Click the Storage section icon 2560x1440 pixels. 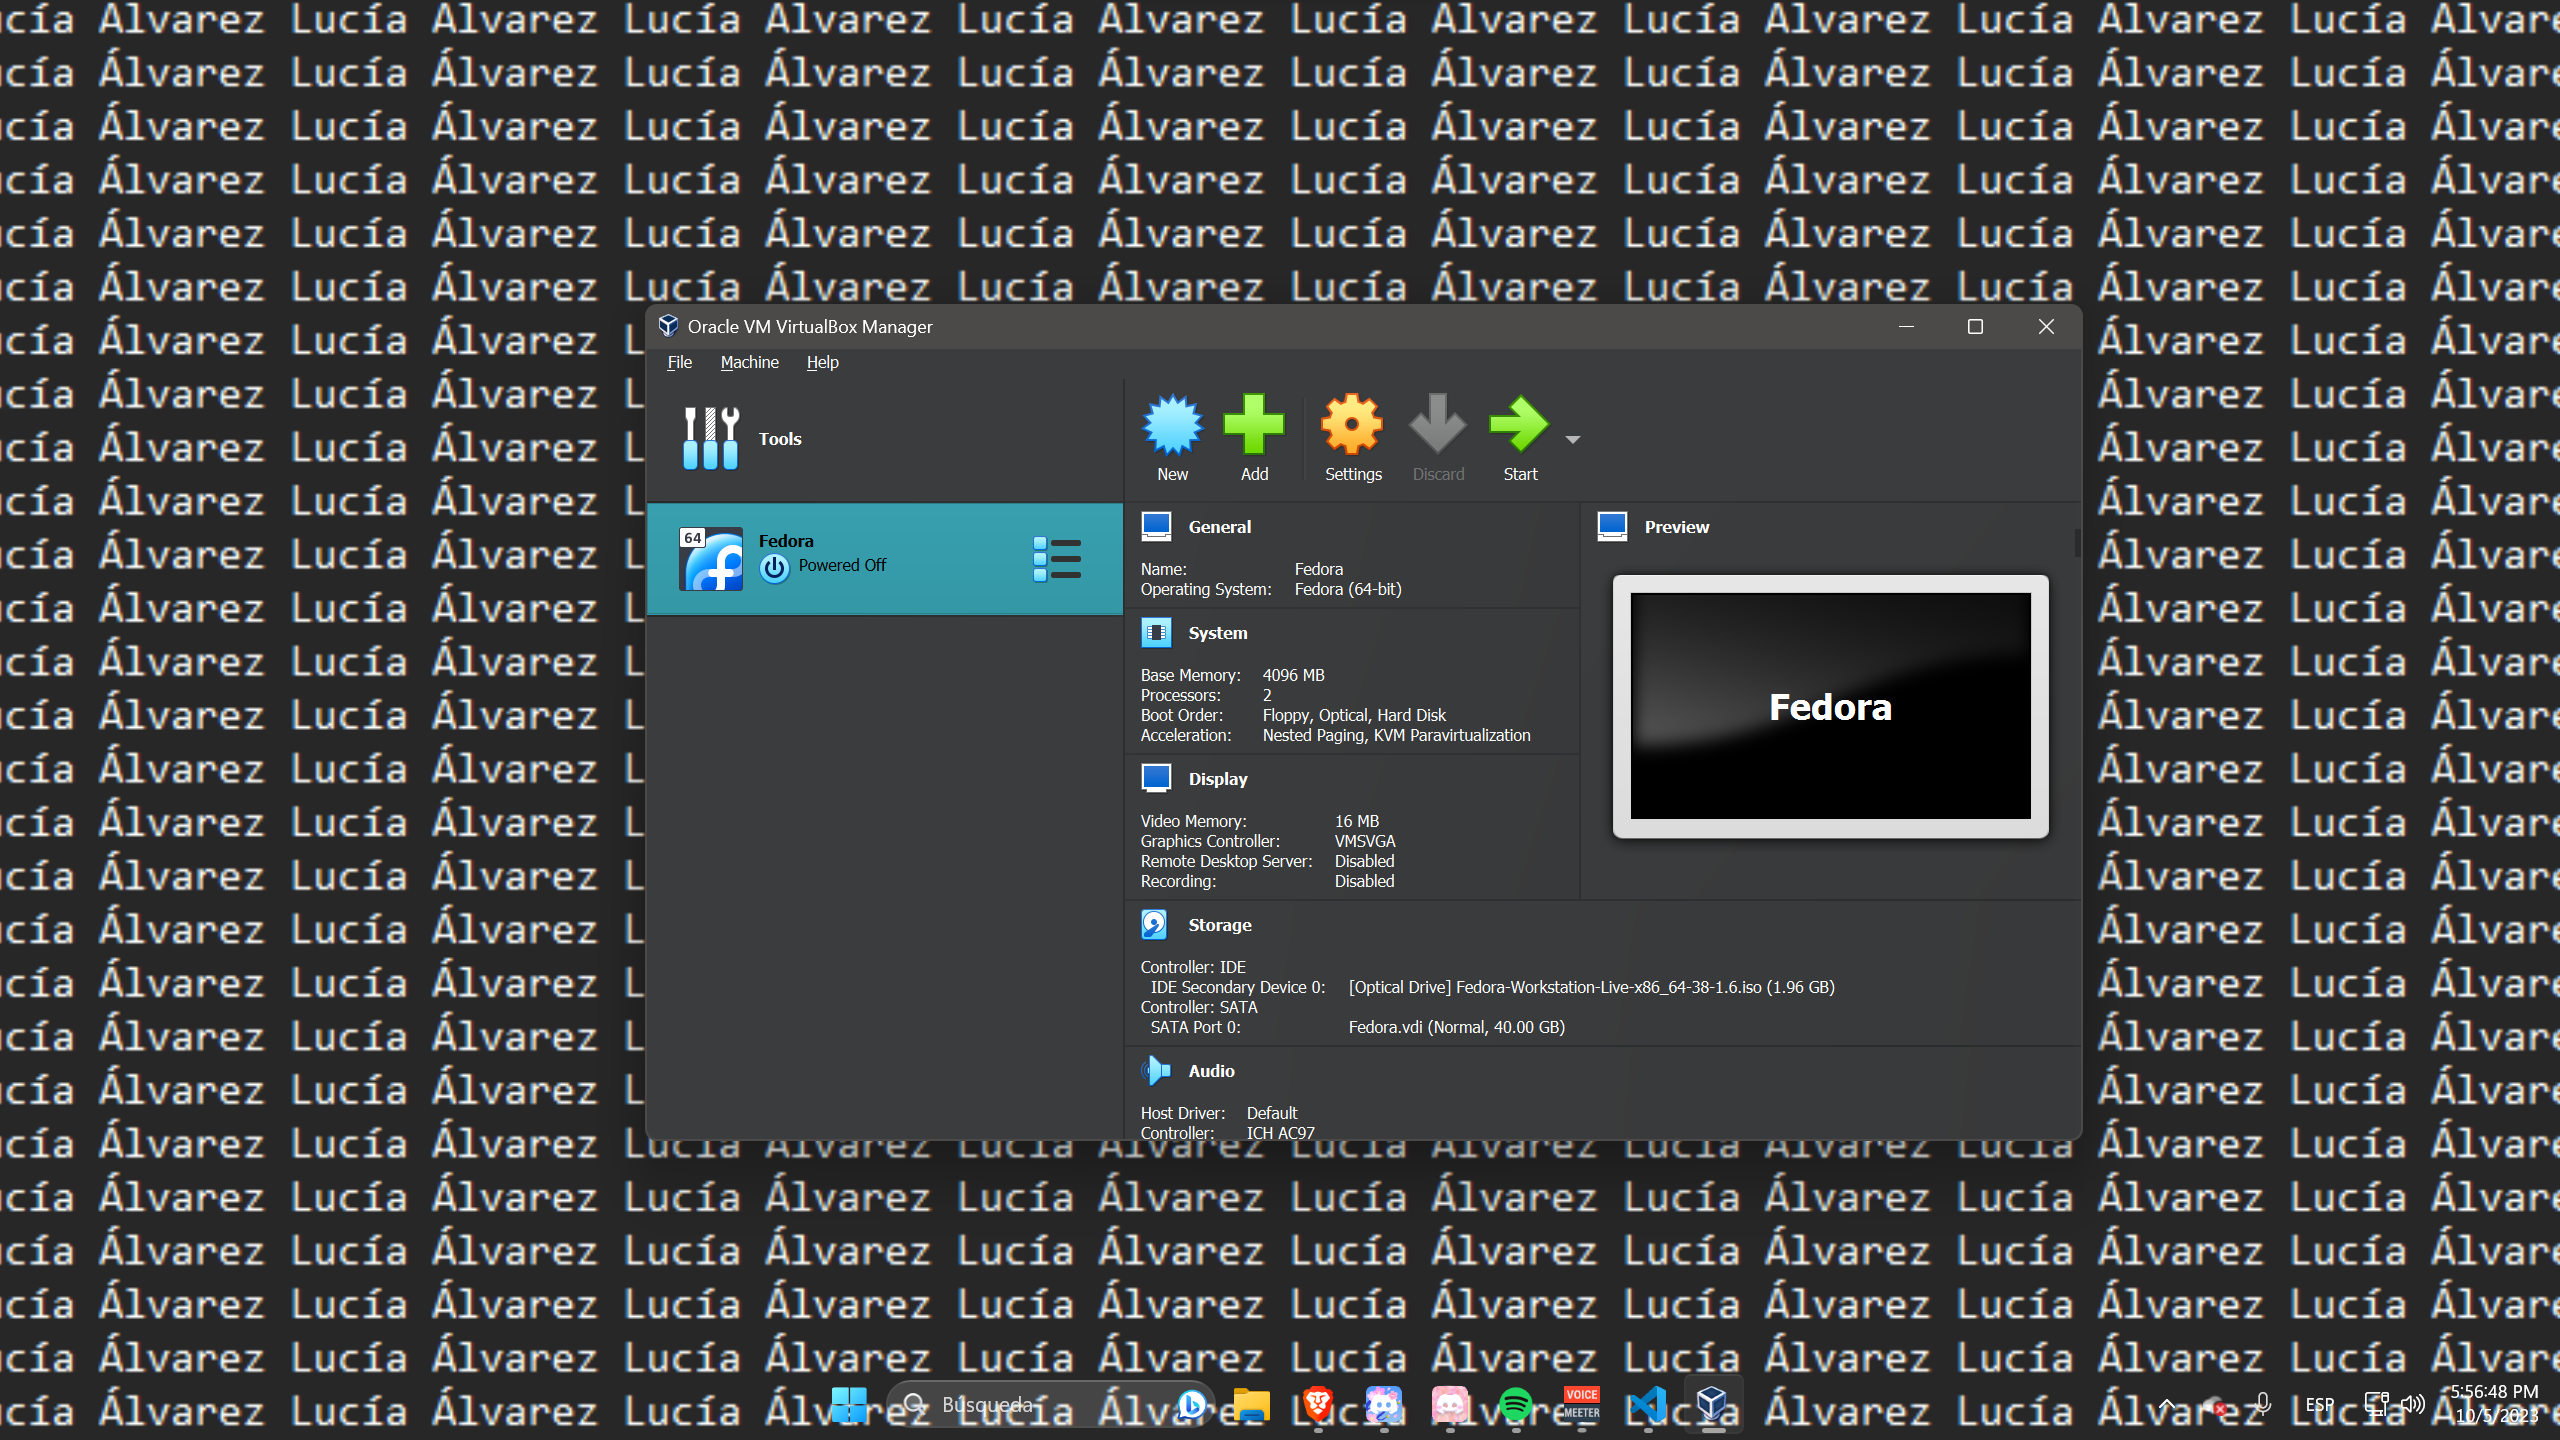coord(1154,925)
